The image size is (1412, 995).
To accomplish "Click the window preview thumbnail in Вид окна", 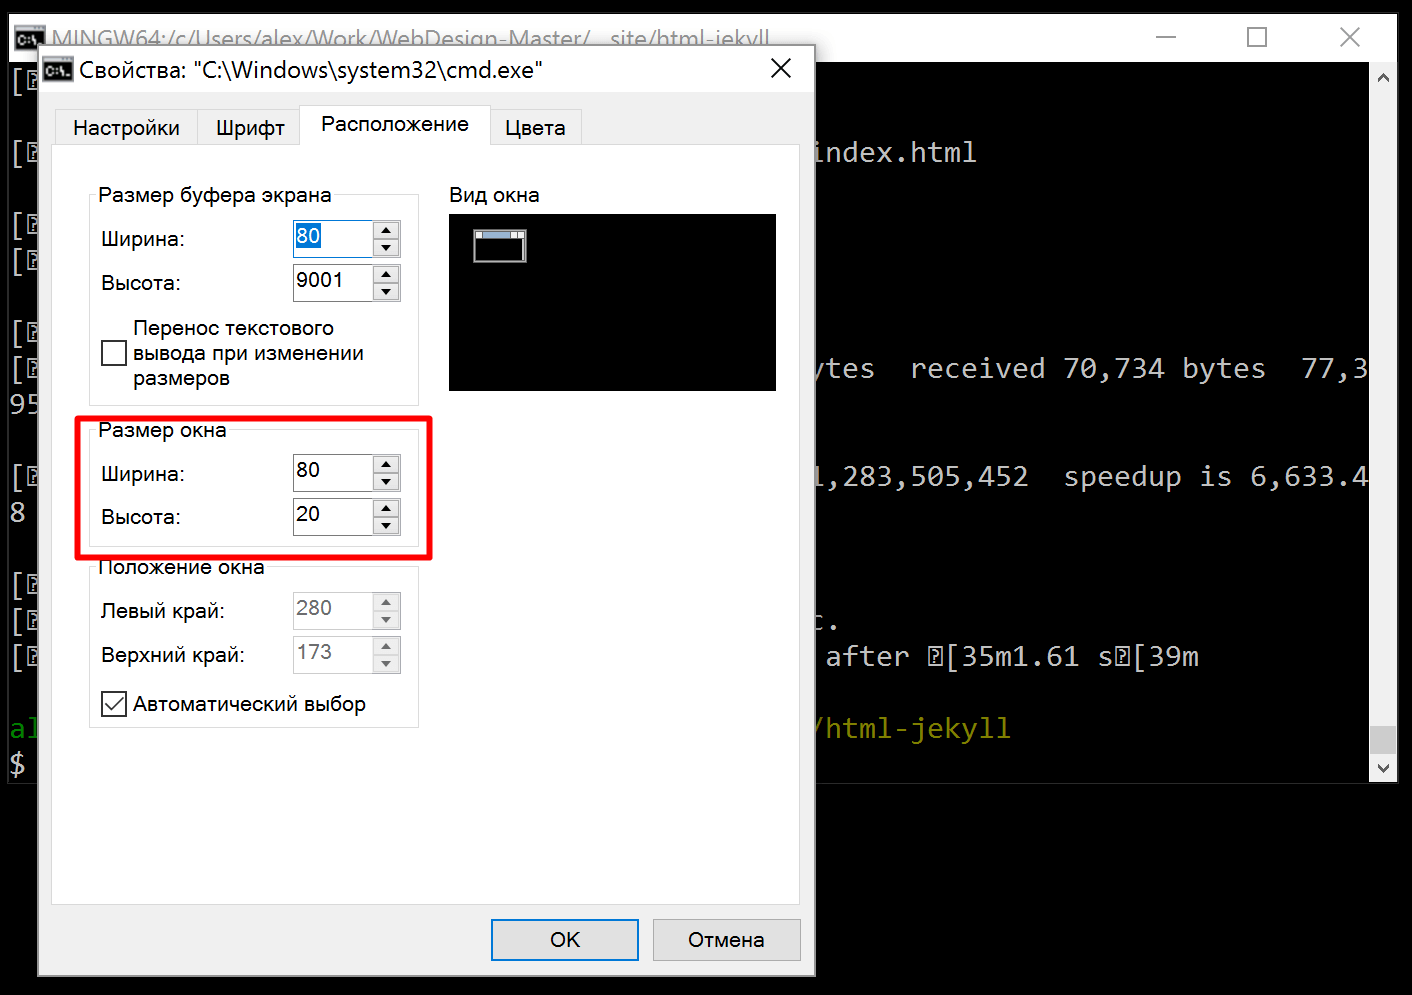I will click(x=500, y=246).
